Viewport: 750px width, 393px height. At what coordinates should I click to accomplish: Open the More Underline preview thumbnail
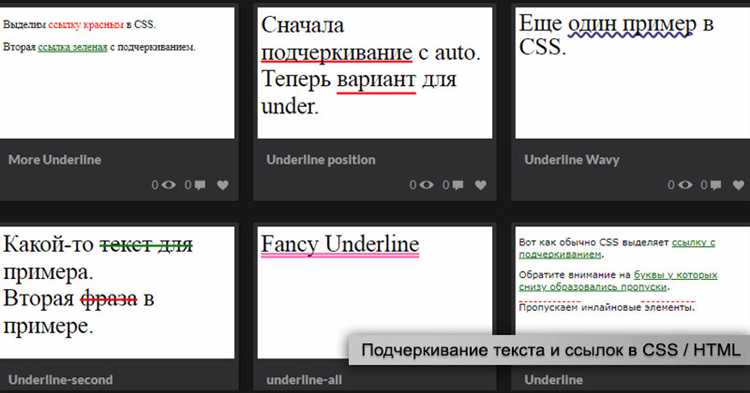coord(117,73)
